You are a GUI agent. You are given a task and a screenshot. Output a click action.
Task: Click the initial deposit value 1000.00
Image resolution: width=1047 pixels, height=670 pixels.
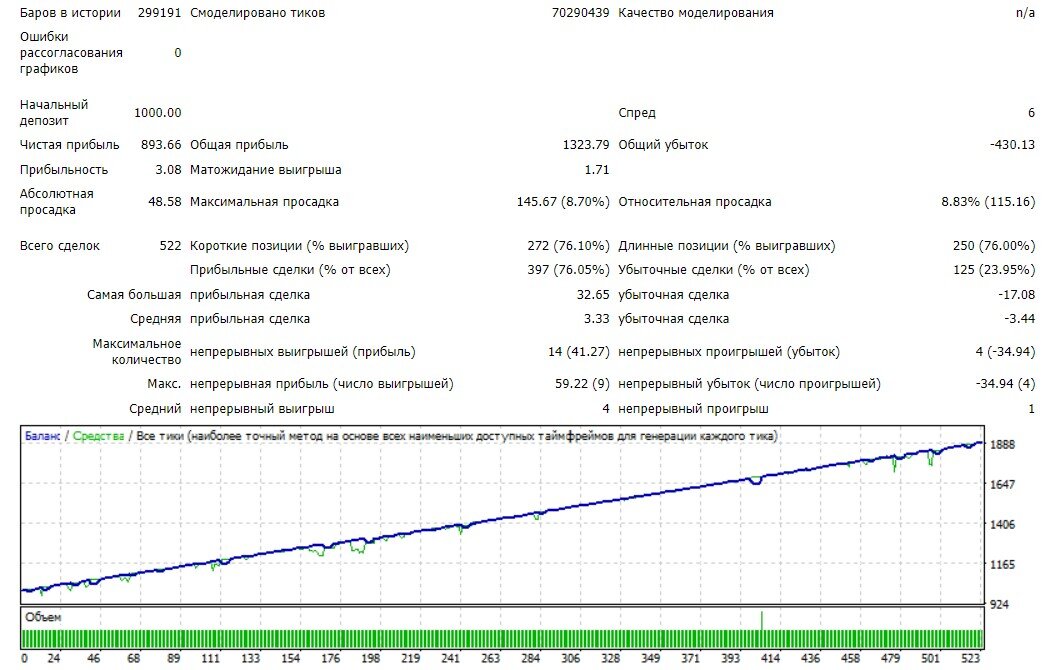coord(158,113)
